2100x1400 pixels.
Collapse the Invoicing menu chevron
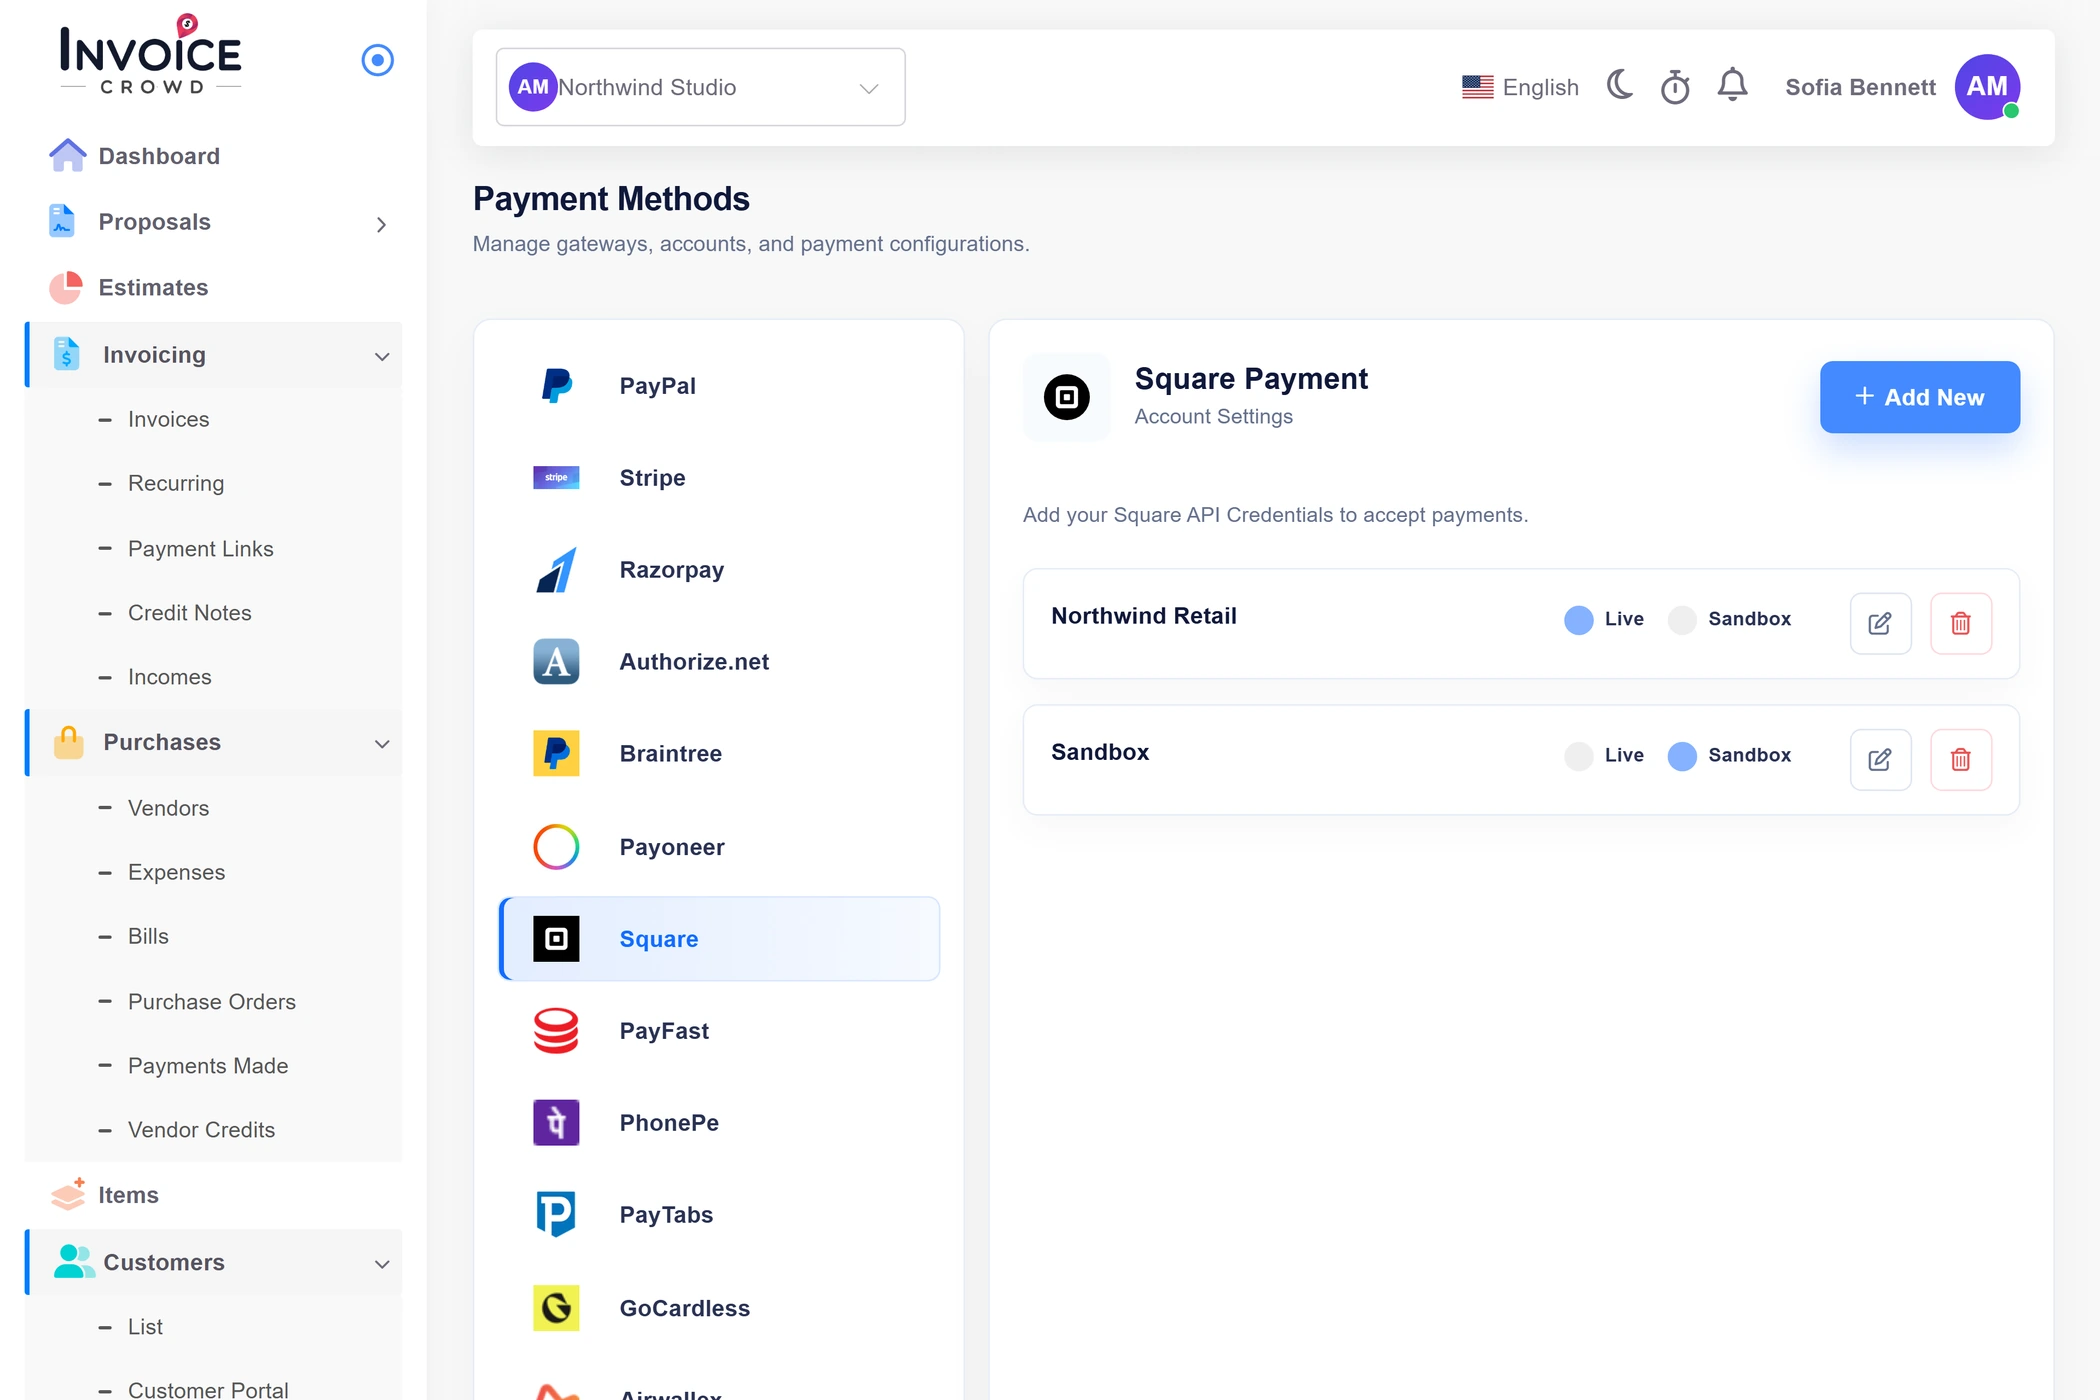381,356
